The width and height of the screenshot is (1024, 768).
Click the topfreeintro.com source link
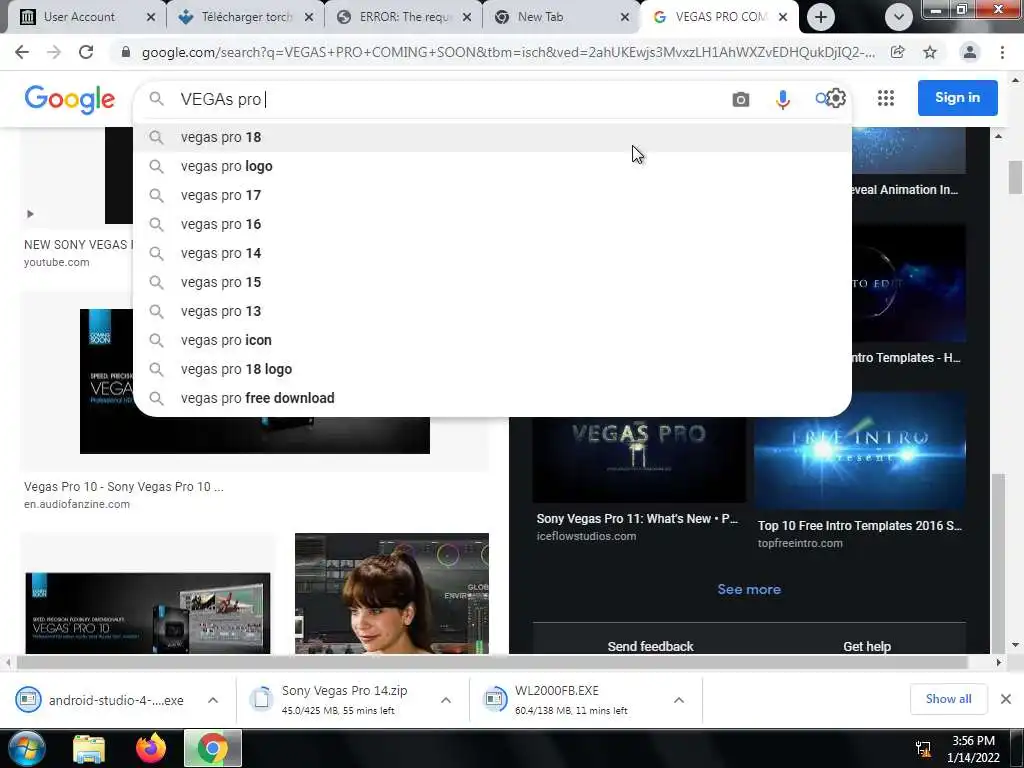[x=800, y=543]
